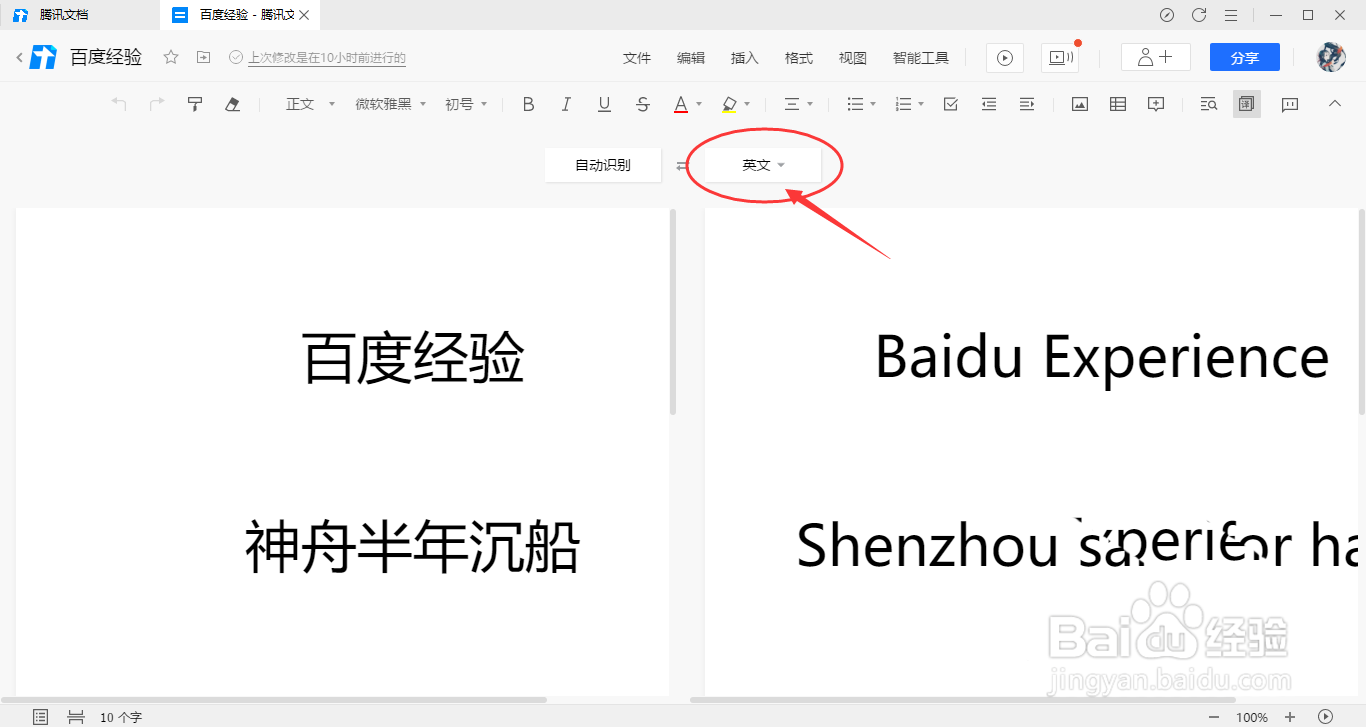Click the undo arrow in toolbar
Screen dimensions: 1366x727
click(x=119, y=104)
